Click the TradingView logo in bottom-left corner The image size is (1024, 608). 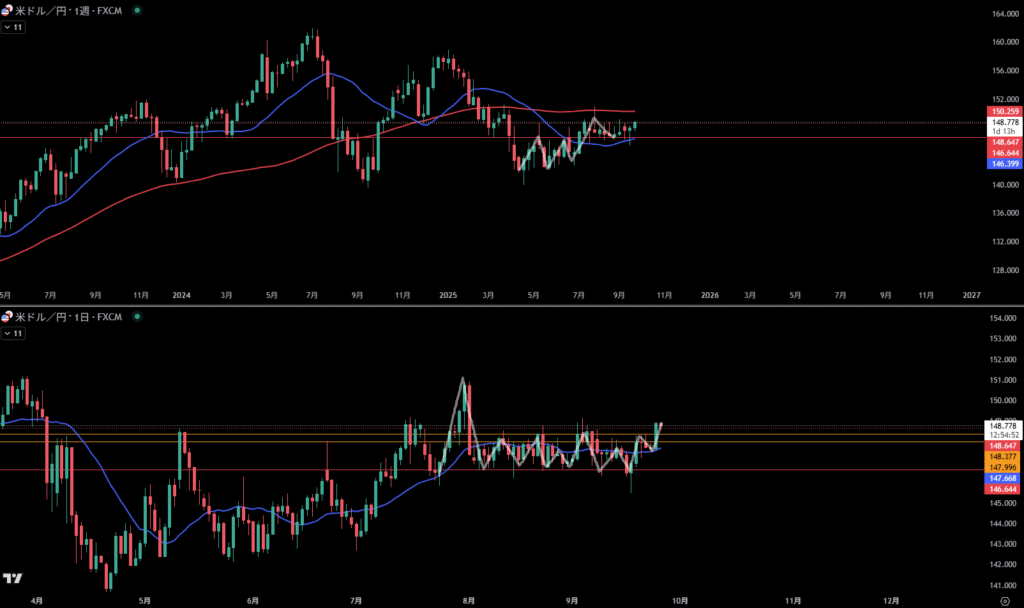[x=12, y=579]
